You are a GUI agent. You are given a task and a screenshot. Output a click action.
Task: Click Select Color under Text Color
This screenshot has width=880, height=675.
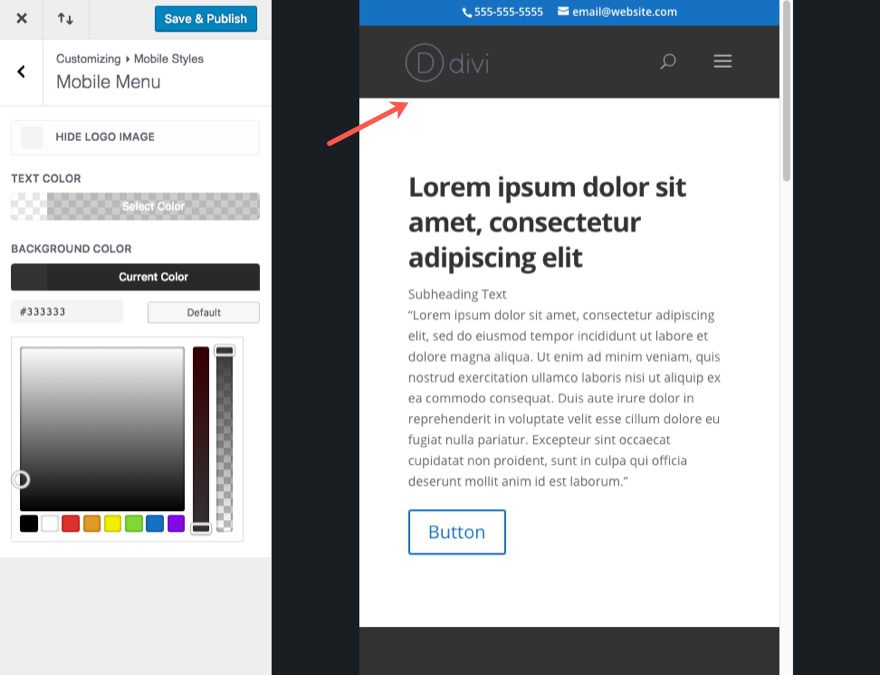pyautogui.click(x=135, y=207)
